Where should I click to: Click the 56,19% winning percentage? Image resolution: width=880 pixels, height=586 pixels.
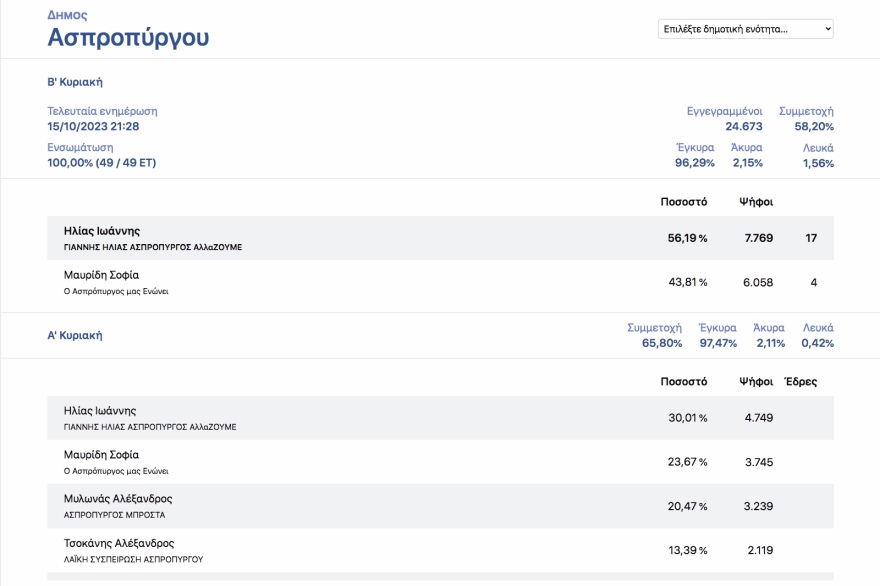tap(687, 238)
